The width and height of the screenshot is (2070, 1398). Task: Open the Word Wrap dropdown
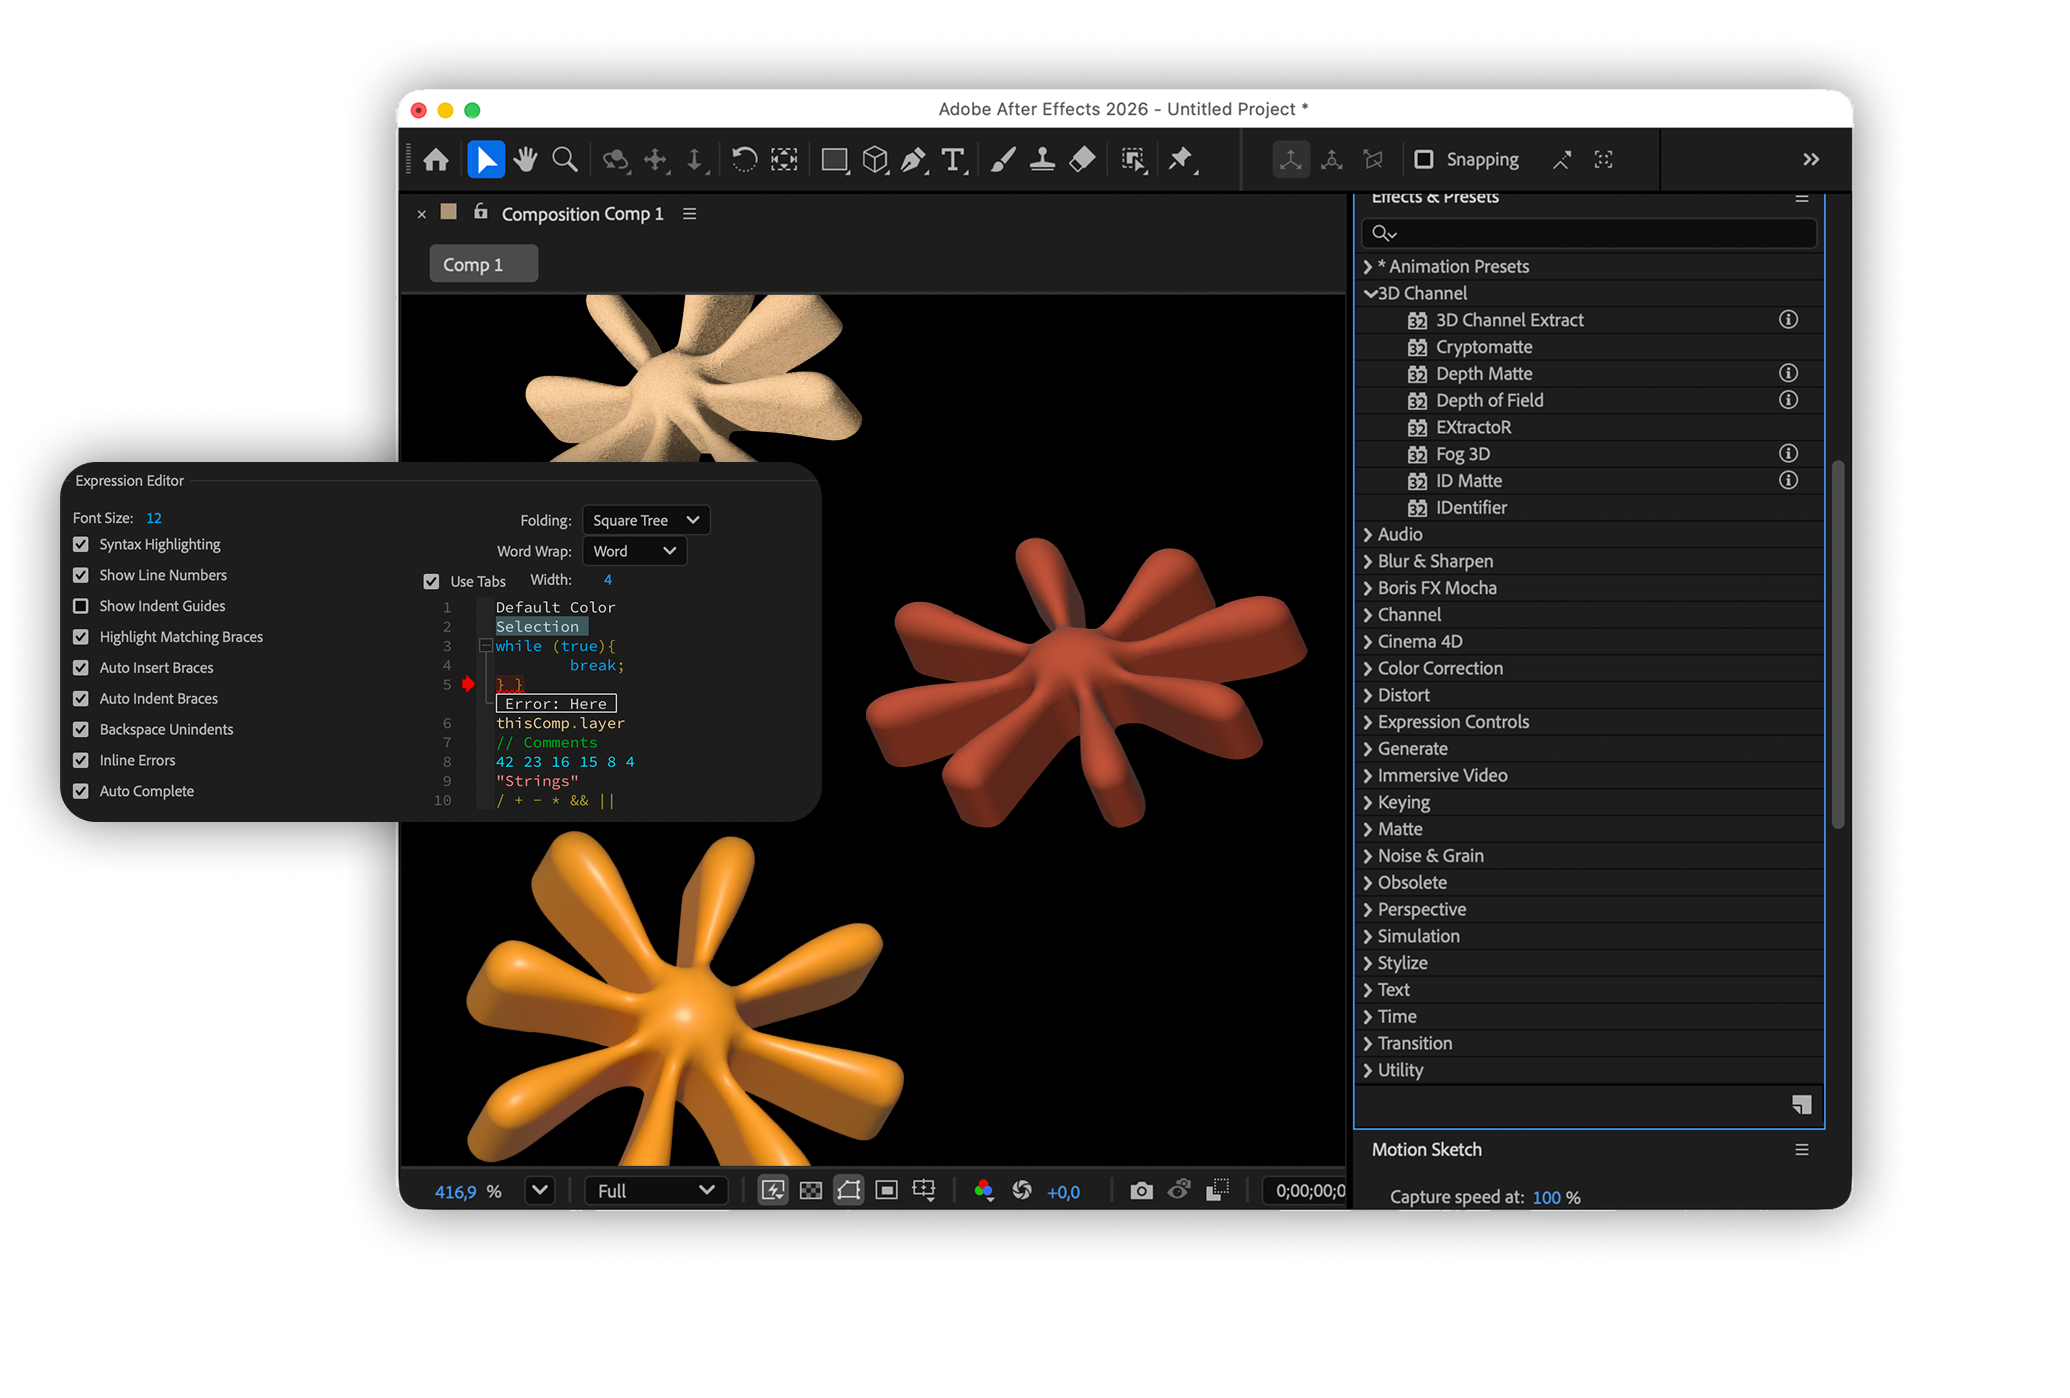tap(634, 551)
